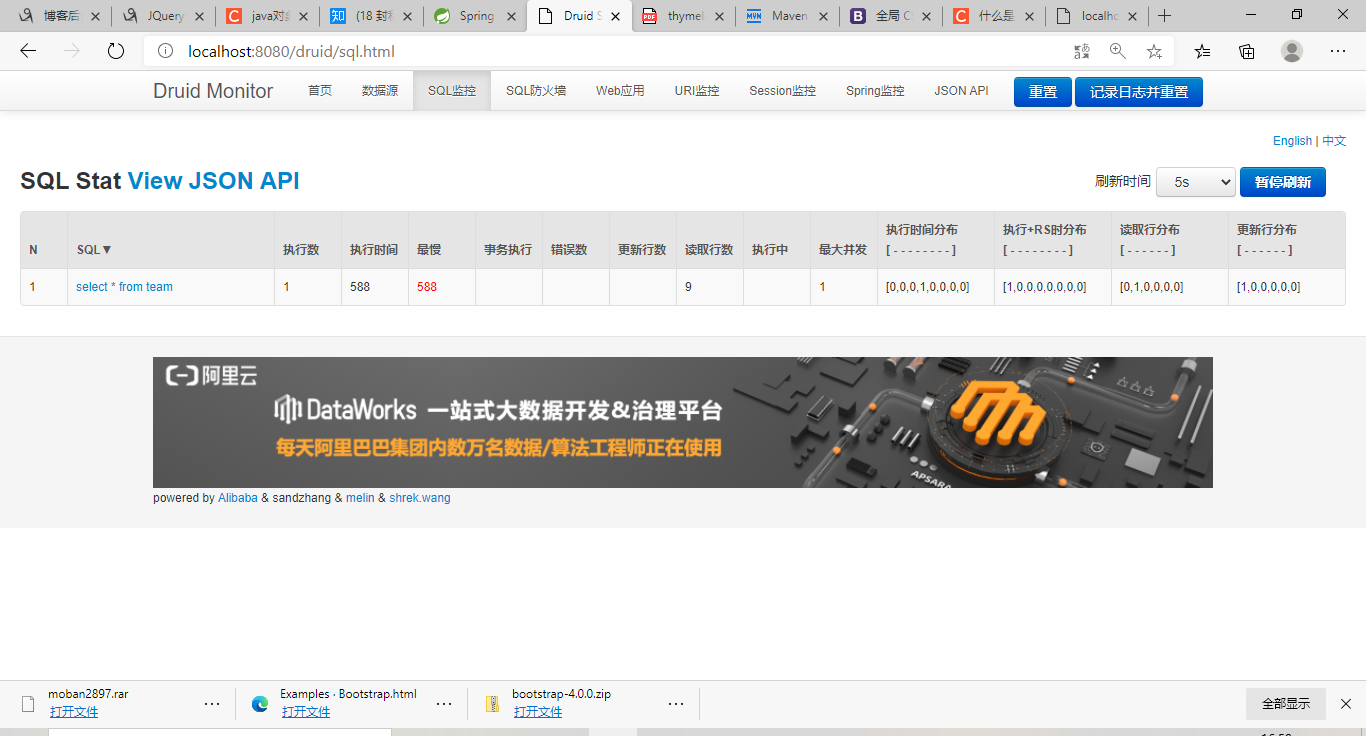
Task: Open the Spring监控 navigation item
Action: click(x=875, y=91)
